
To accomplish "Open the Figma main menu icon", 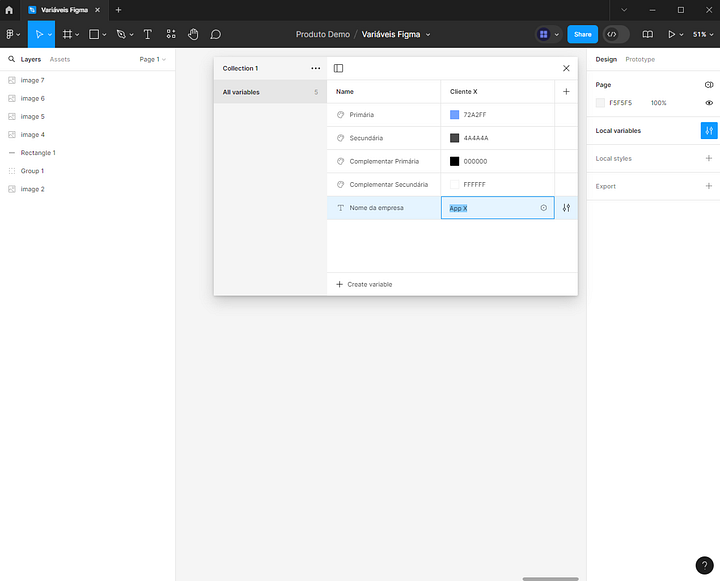I will pos(10,34).
